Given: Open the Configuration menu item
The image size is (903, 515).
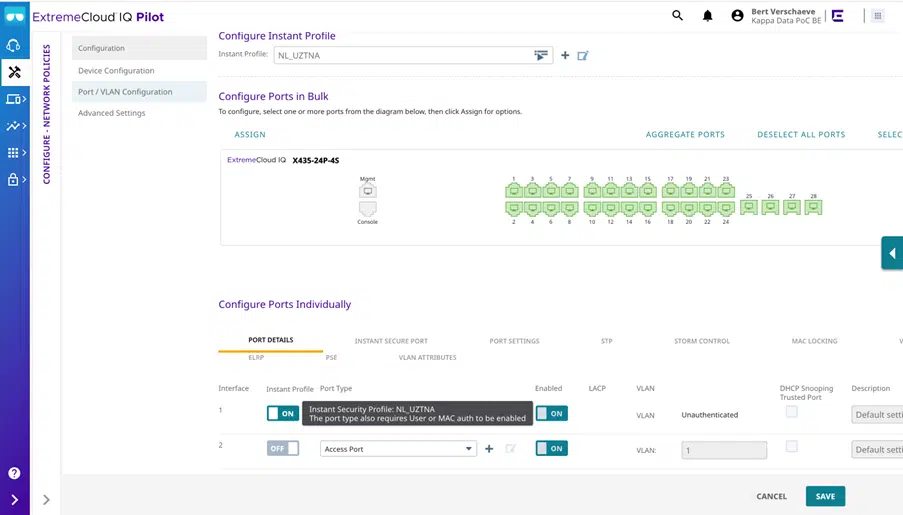Looking at the screenshot, I should click(139, 48).
